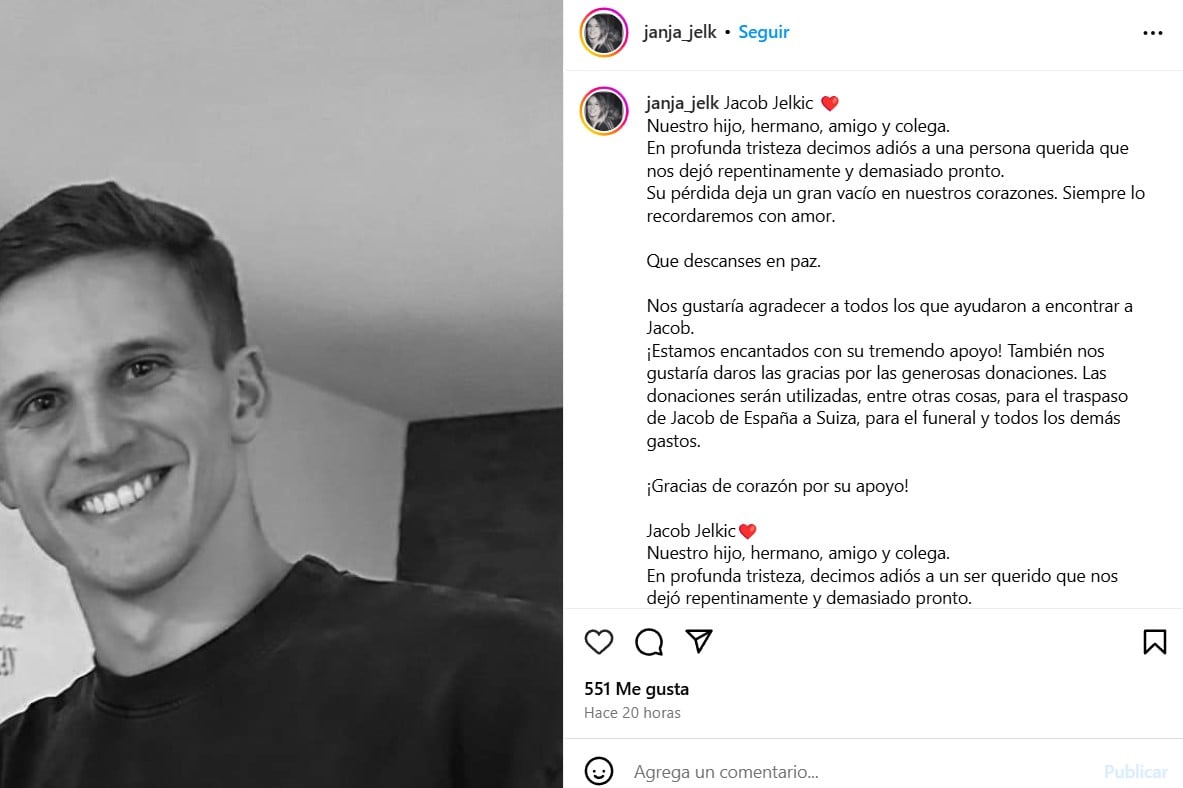Click the red heart emoji after Jacob Jelkic

830,103
